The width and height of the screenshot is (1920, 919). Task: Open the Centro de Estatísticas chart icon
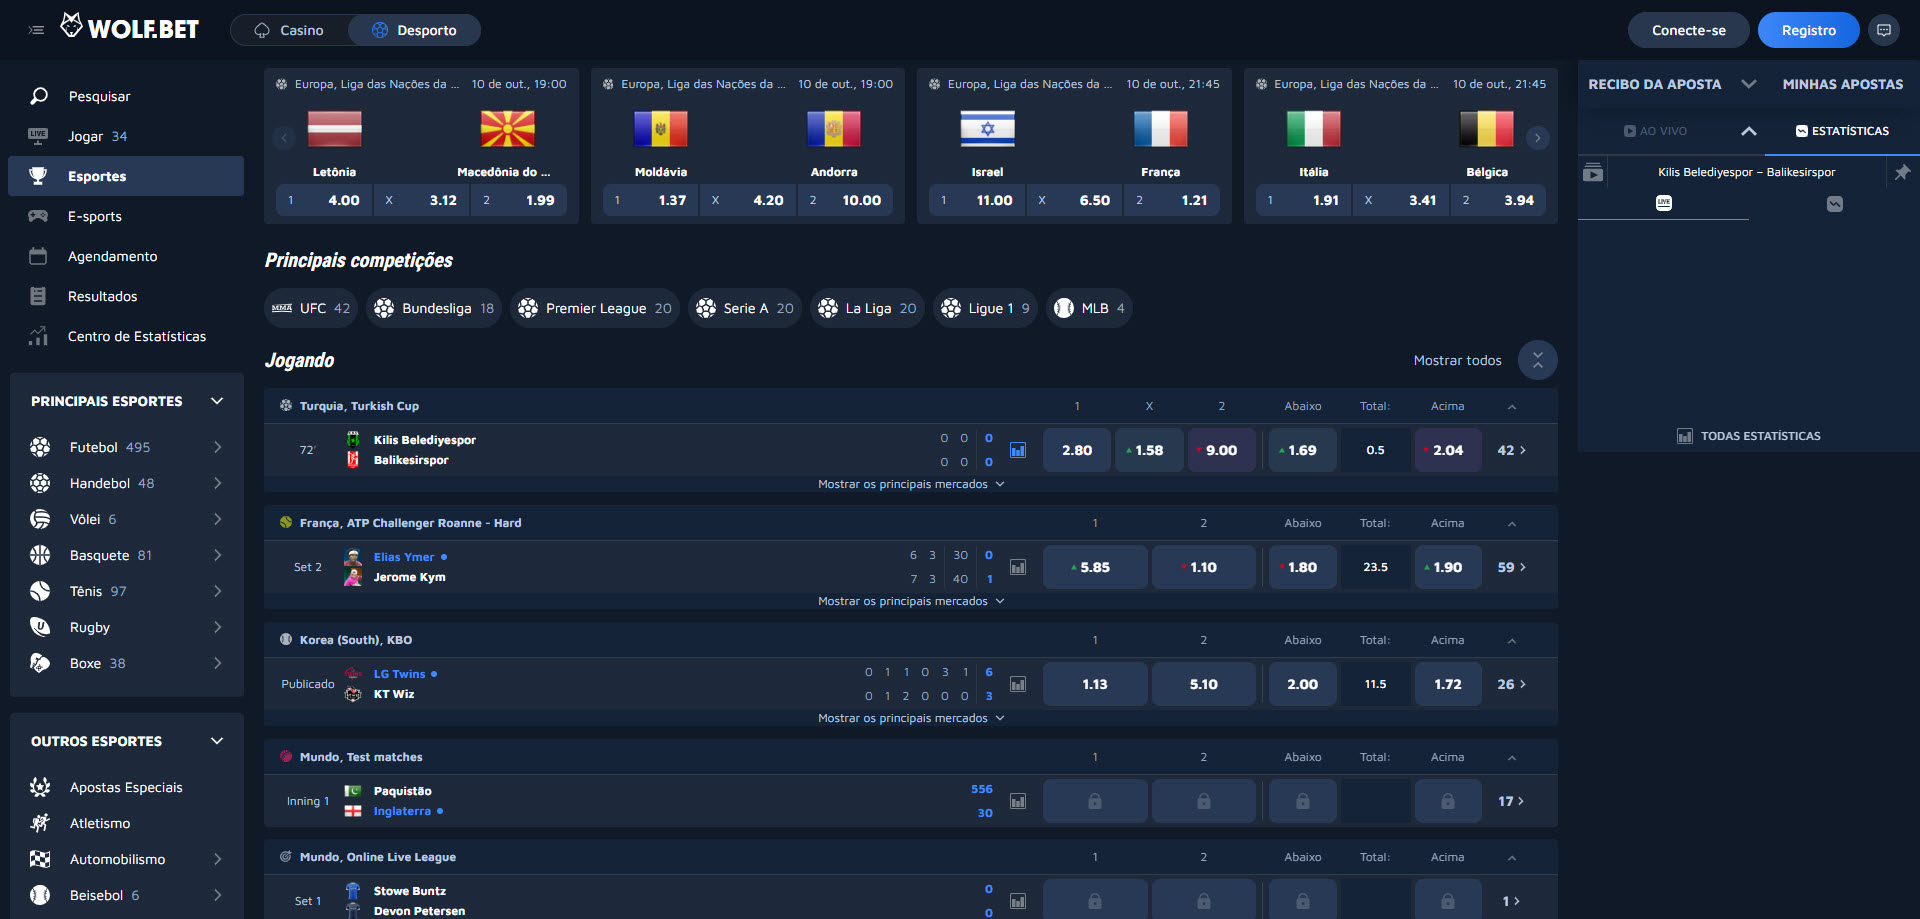pyautogui.click(x=38, y=336)
